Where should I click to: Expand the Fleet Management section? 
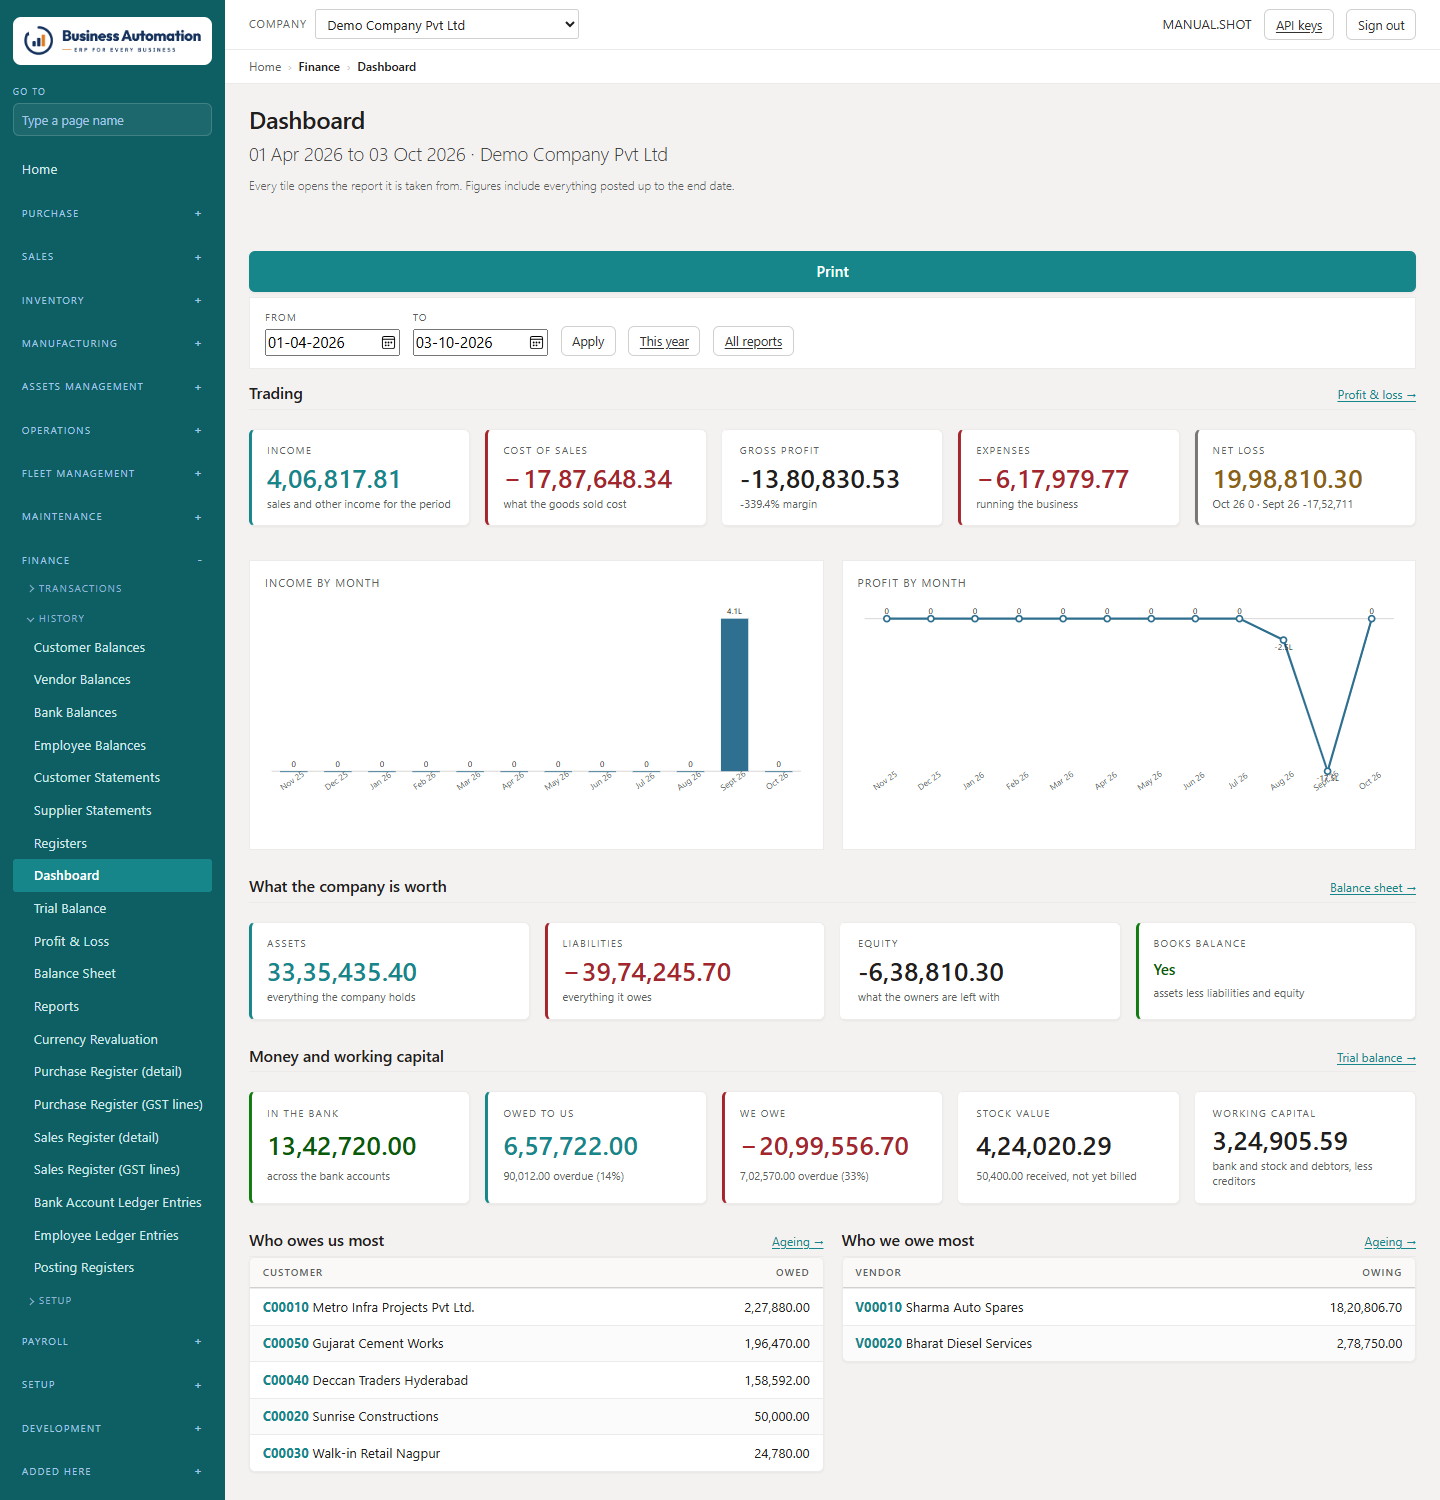(112, 474)
